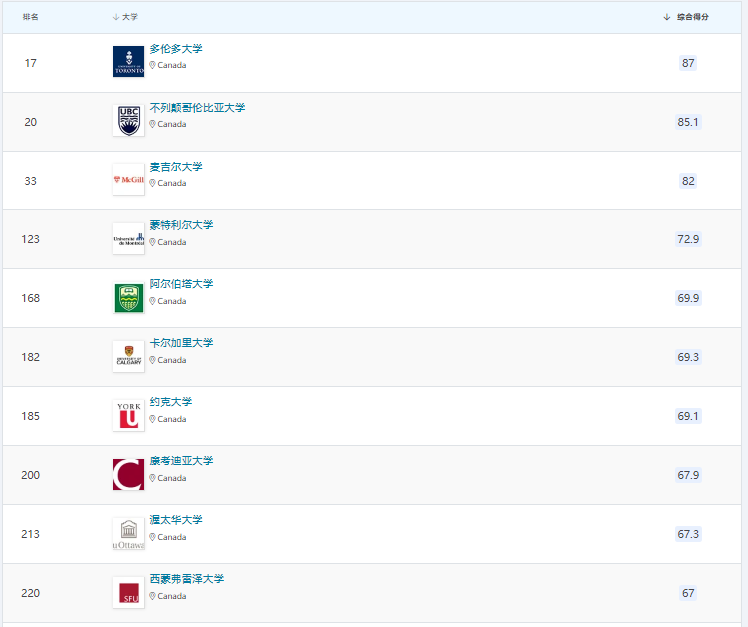The image size is (748, 627).
Task: Click the University of Alberta logo
Action: [x=128, y=298]
